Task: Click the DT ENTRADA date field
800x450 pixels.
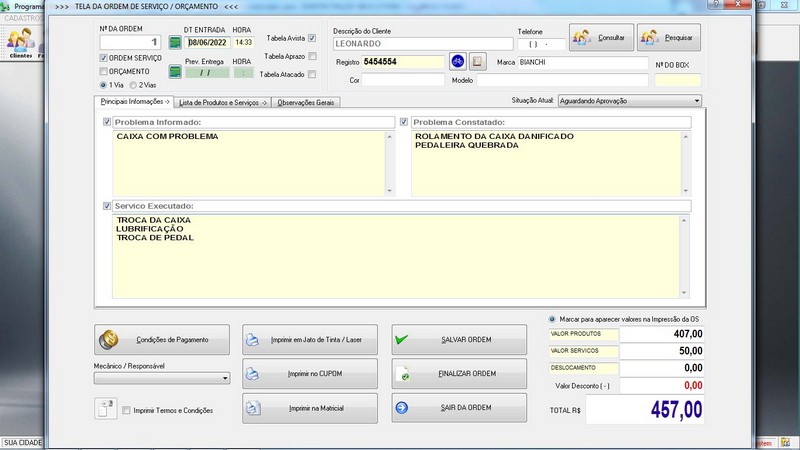Action: pos(207,42)
